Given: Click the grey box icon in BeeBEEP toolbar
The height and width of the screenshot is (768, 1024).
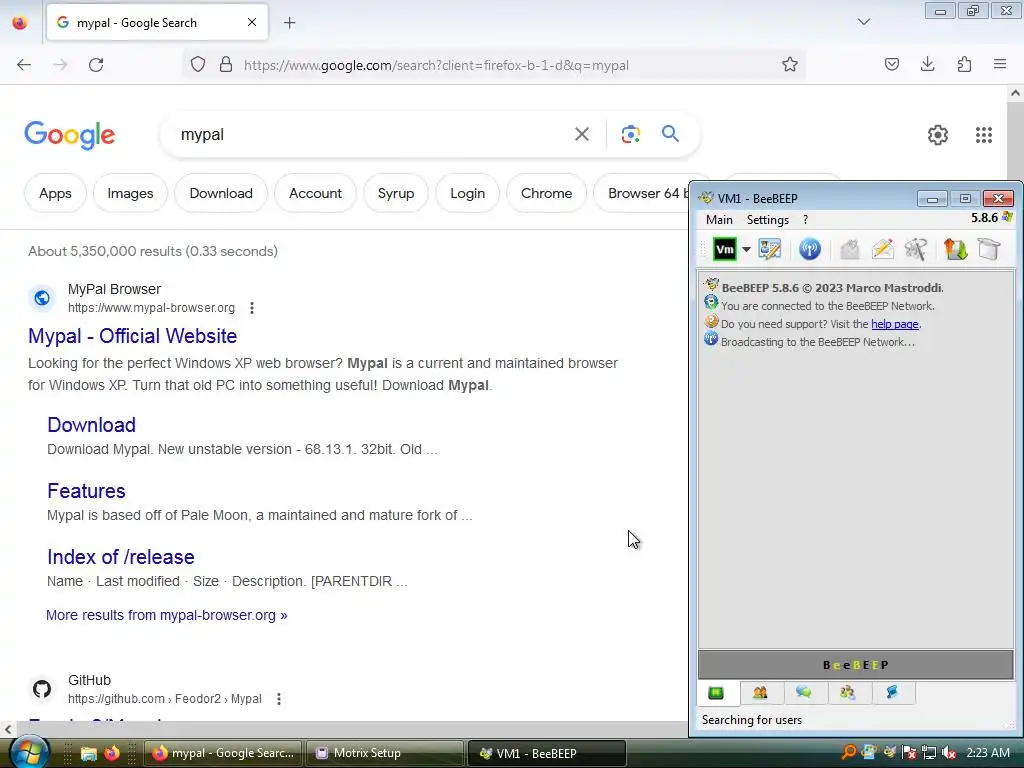Looking at the screenshot, I should (x=989, y=249).
